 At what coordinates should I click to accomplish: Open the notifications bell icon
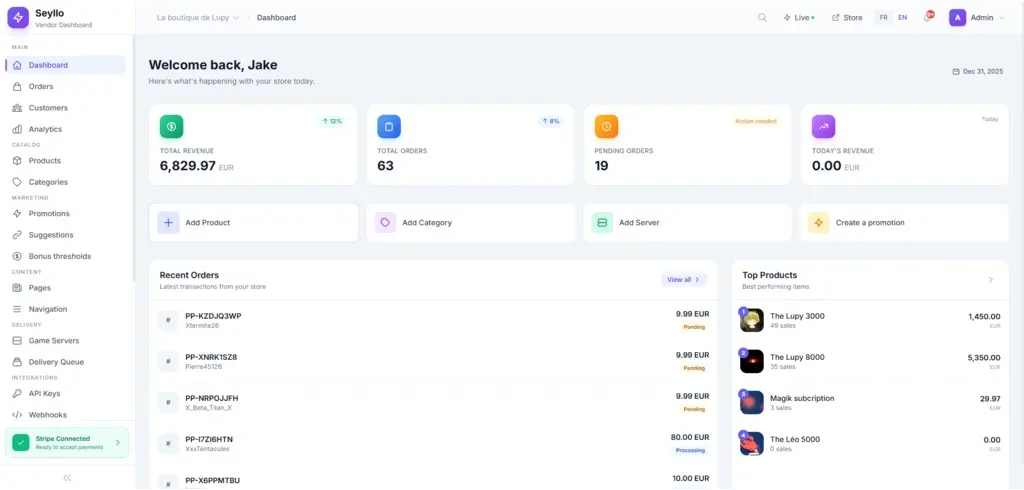click(927, 18)
